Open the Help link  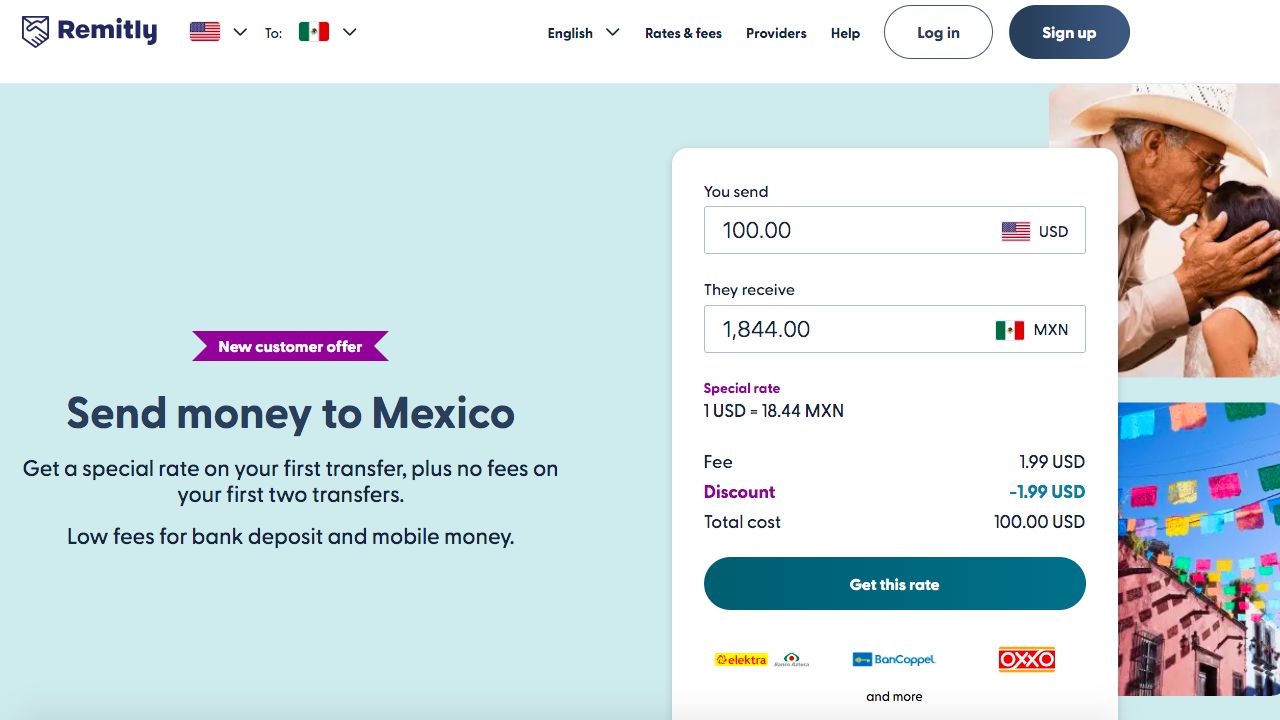[845, 33]
